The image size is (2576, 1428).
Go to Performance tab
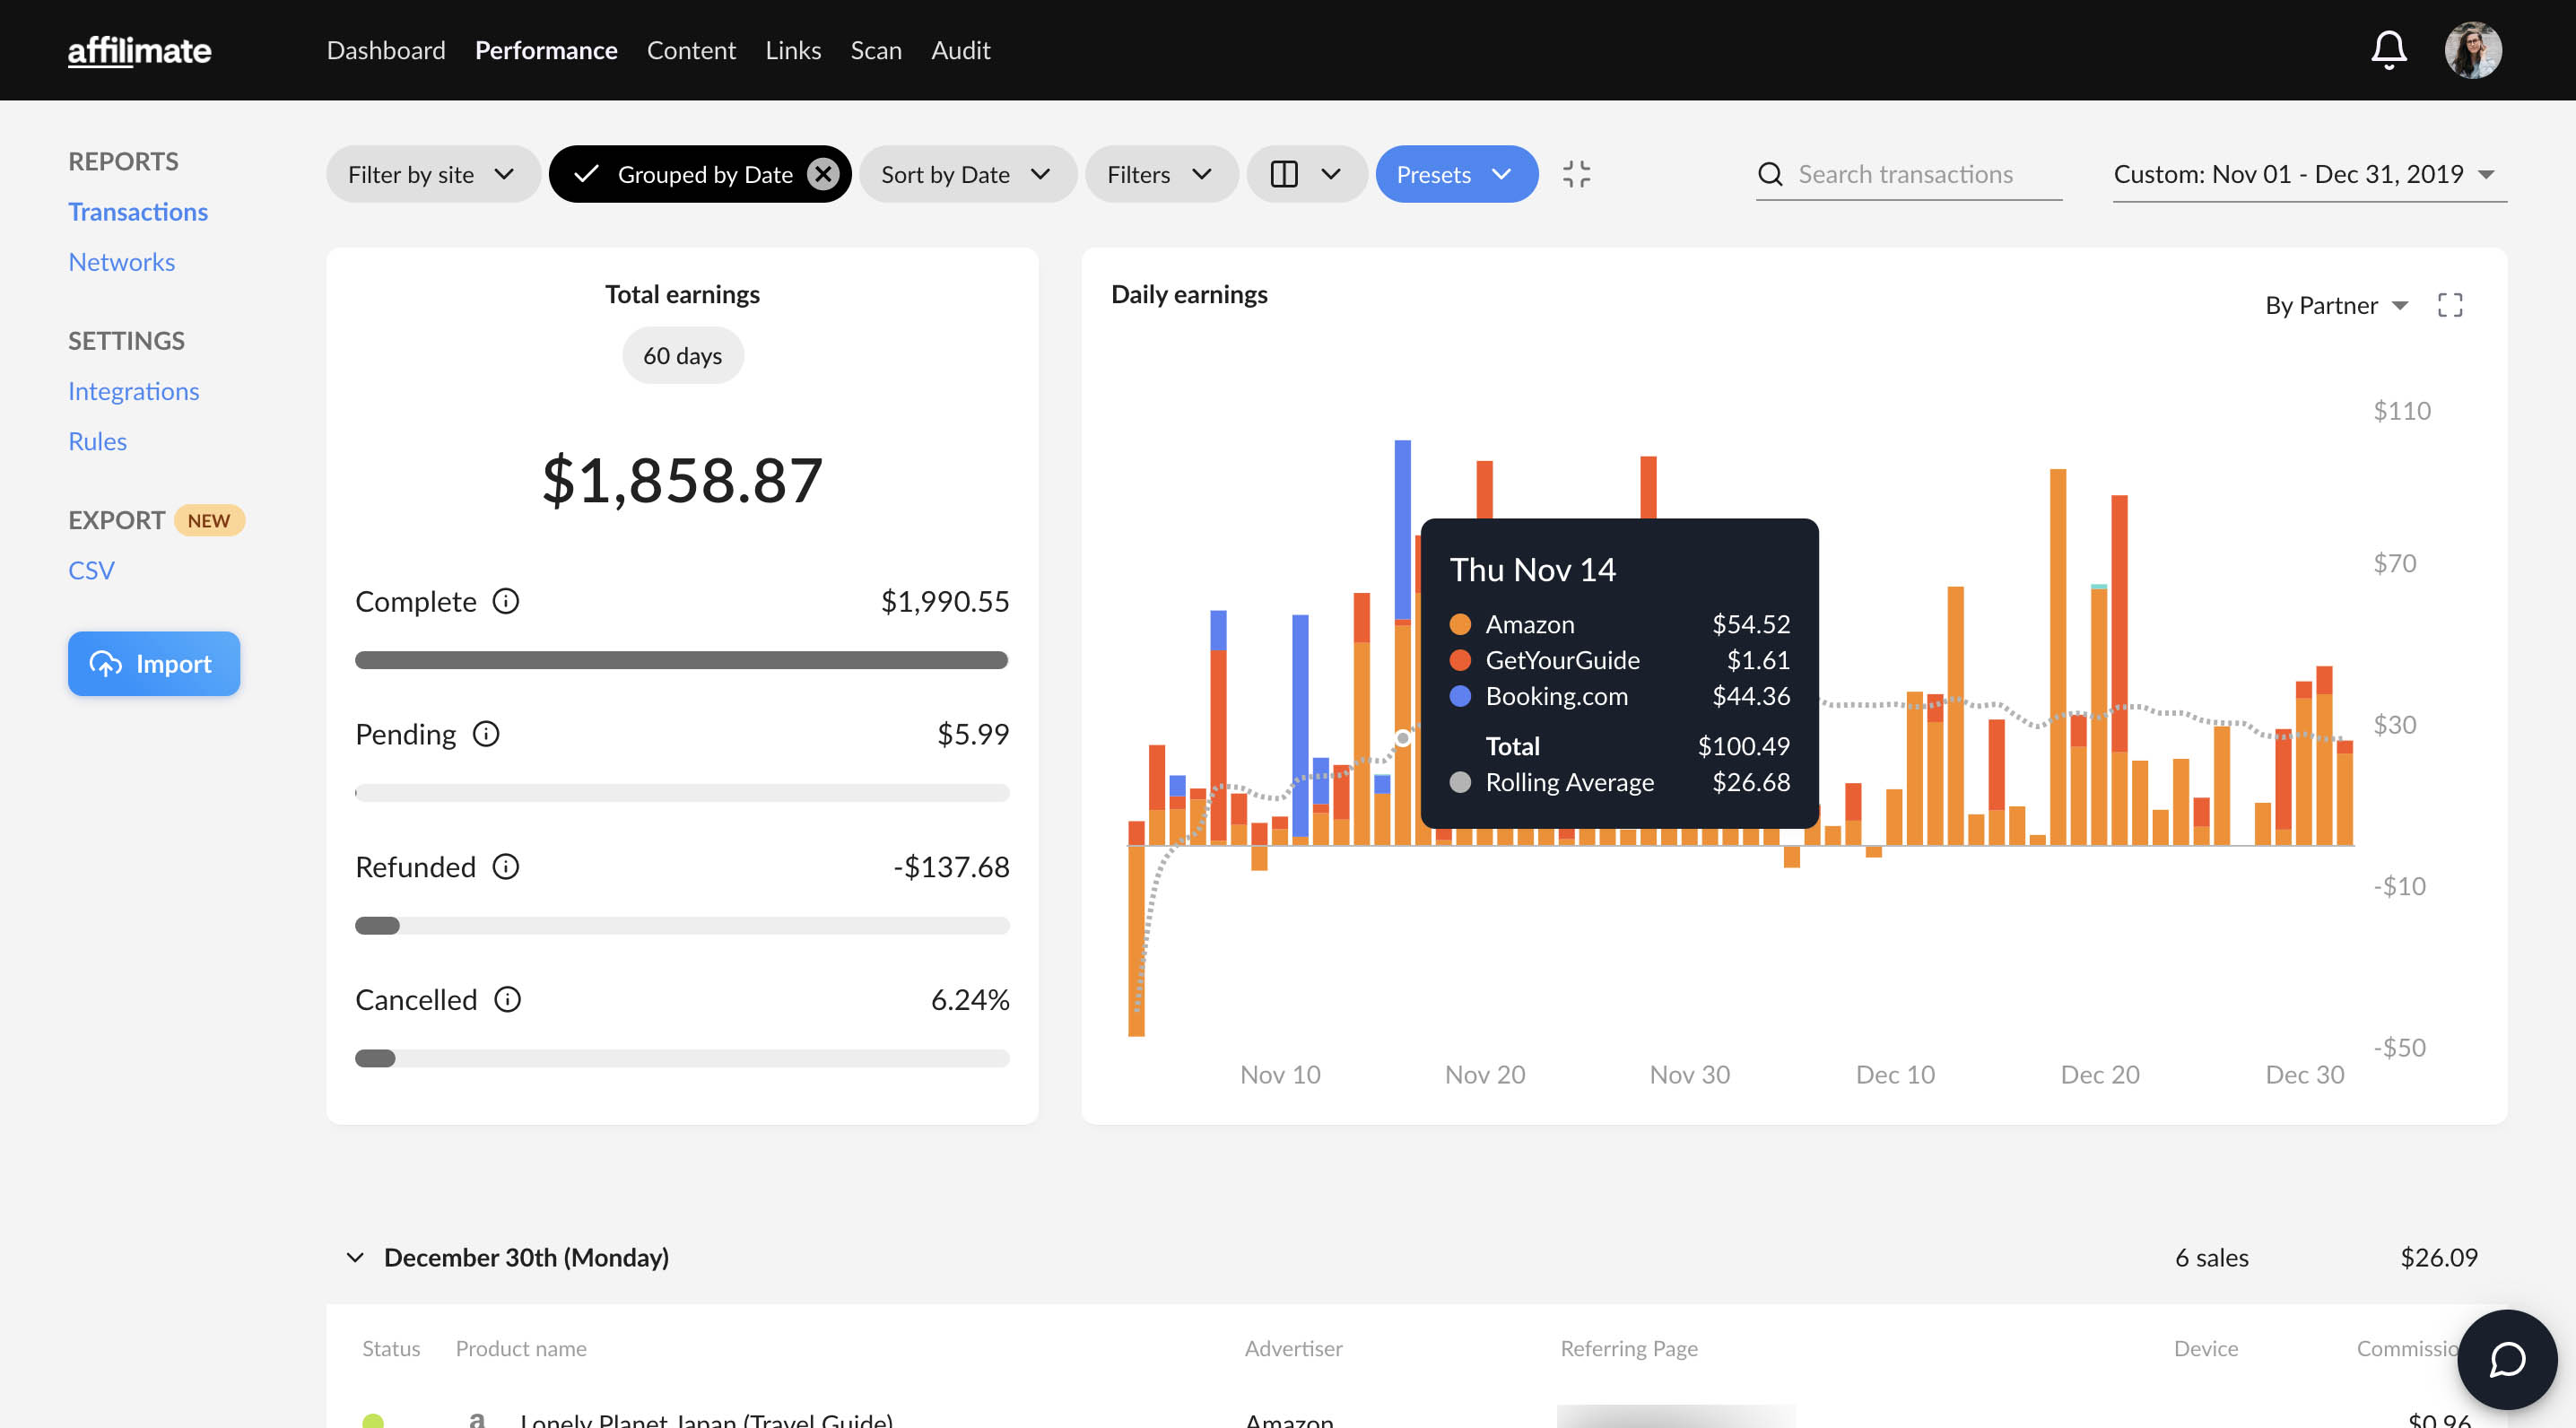(546, 50)
